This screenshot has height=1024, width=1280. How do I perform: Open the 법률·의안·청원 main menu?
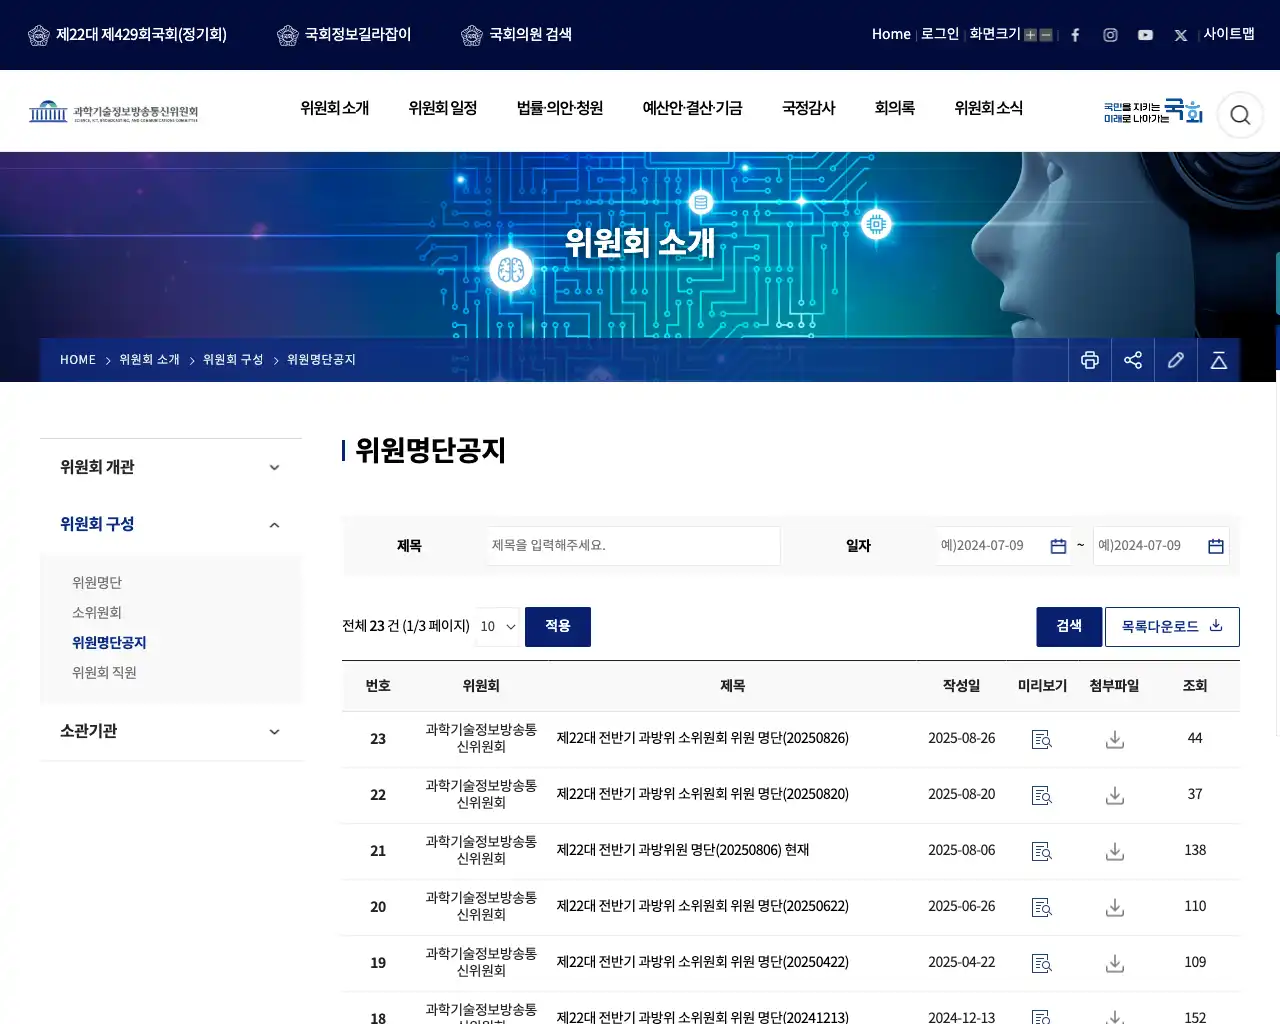[560, 108]
